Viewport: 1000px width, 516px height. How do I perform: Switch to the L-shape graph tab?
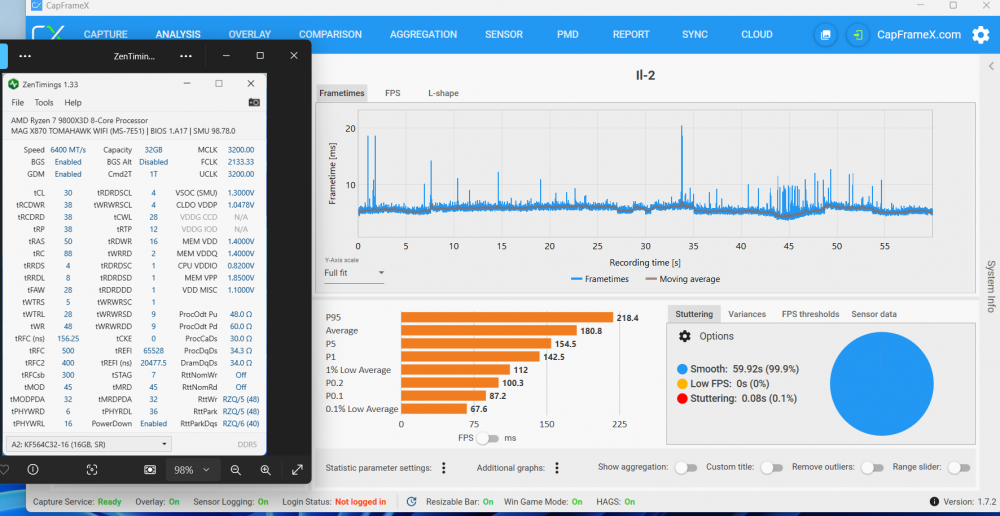(x=443, y=93)
